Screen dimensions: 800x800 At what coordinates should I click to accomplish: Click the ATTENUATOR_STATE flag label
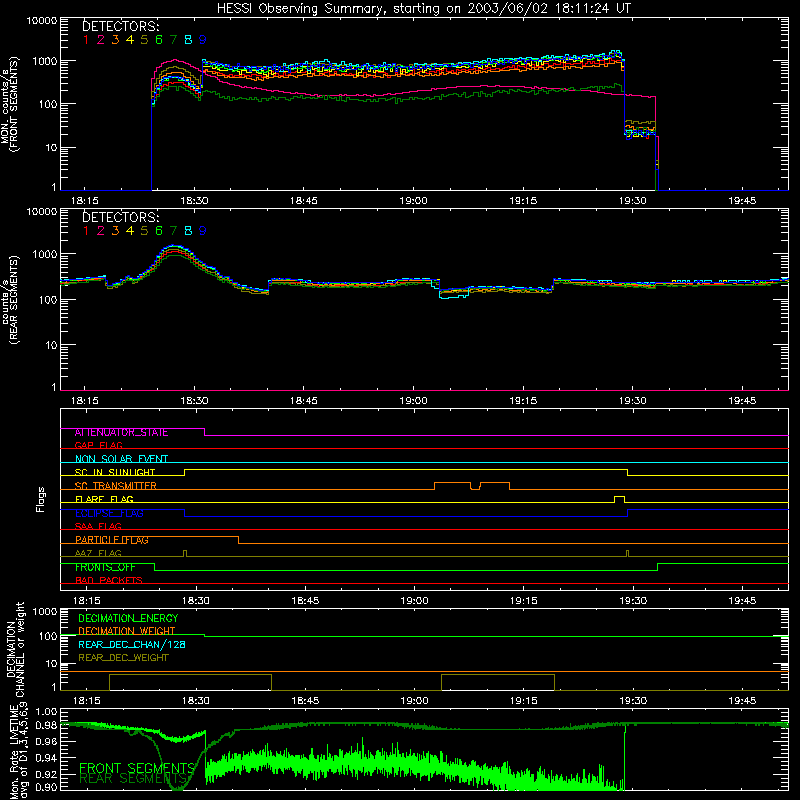click(121, 433)
